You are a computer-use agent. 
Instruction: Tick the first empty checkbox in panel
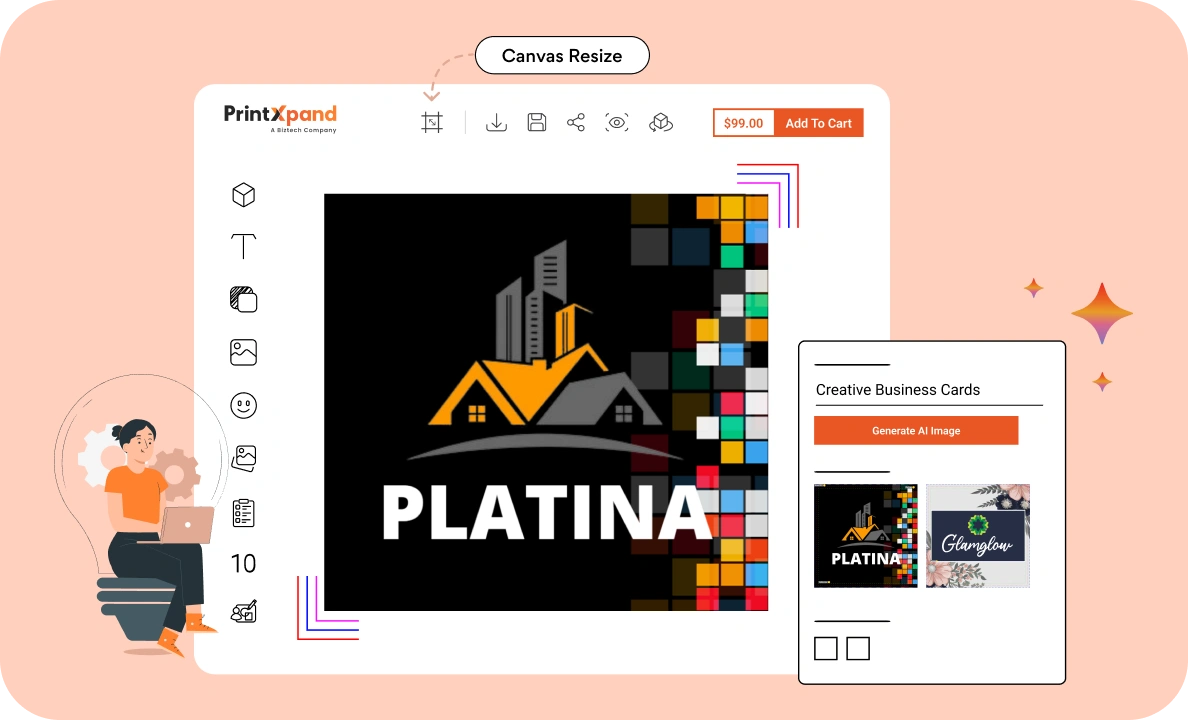pyautogui.click(x=826, y=649)
